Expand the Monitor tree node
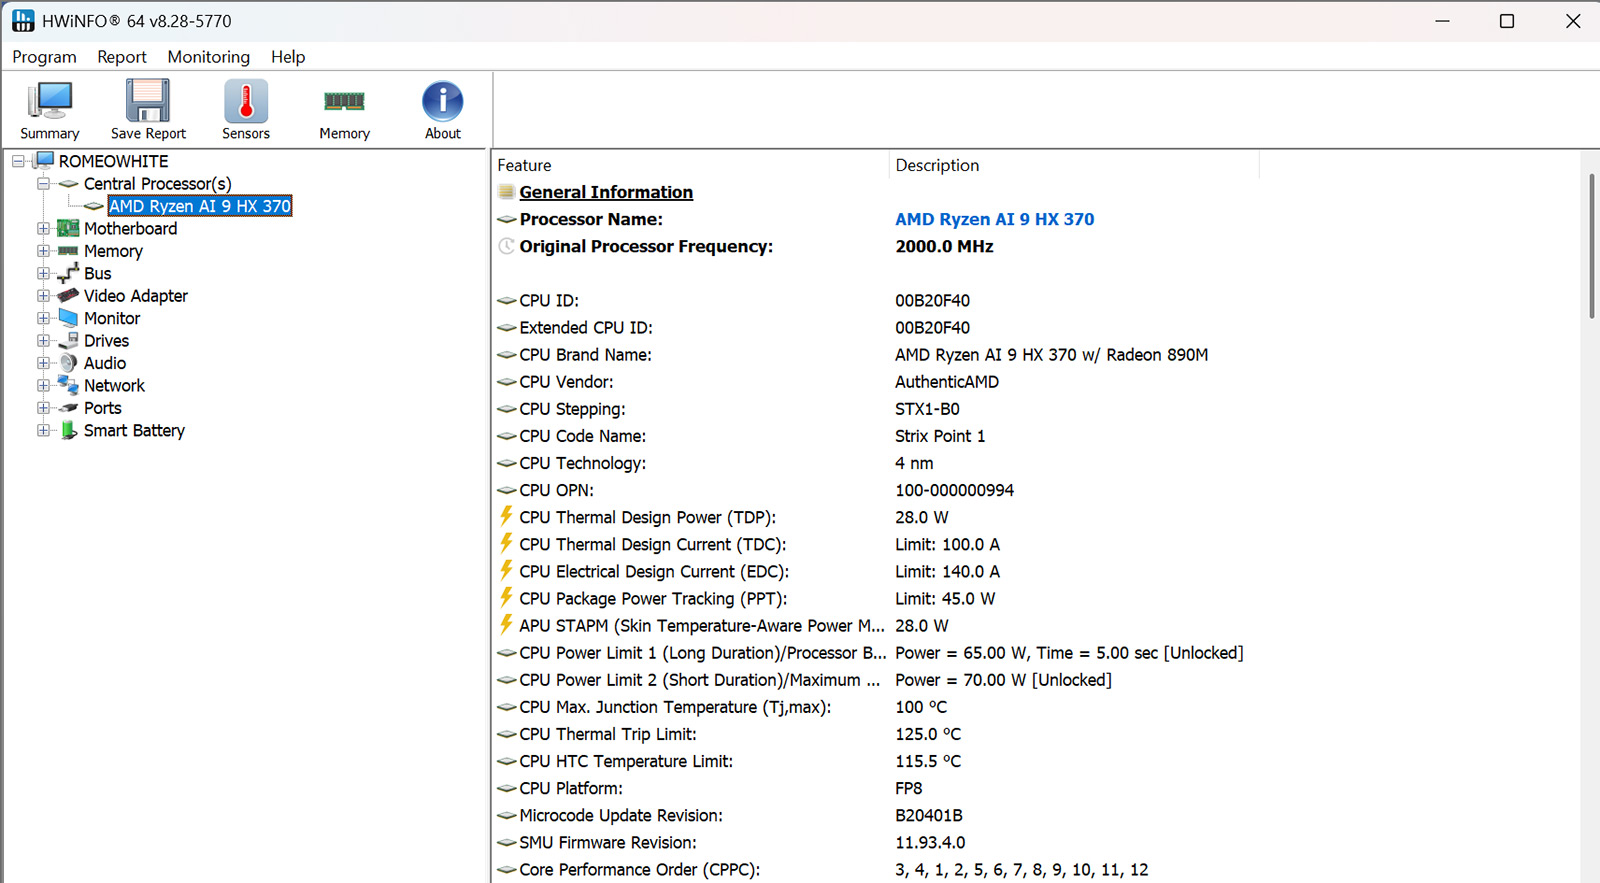Screen dimensions: 1600x883 tap(43, 318)
